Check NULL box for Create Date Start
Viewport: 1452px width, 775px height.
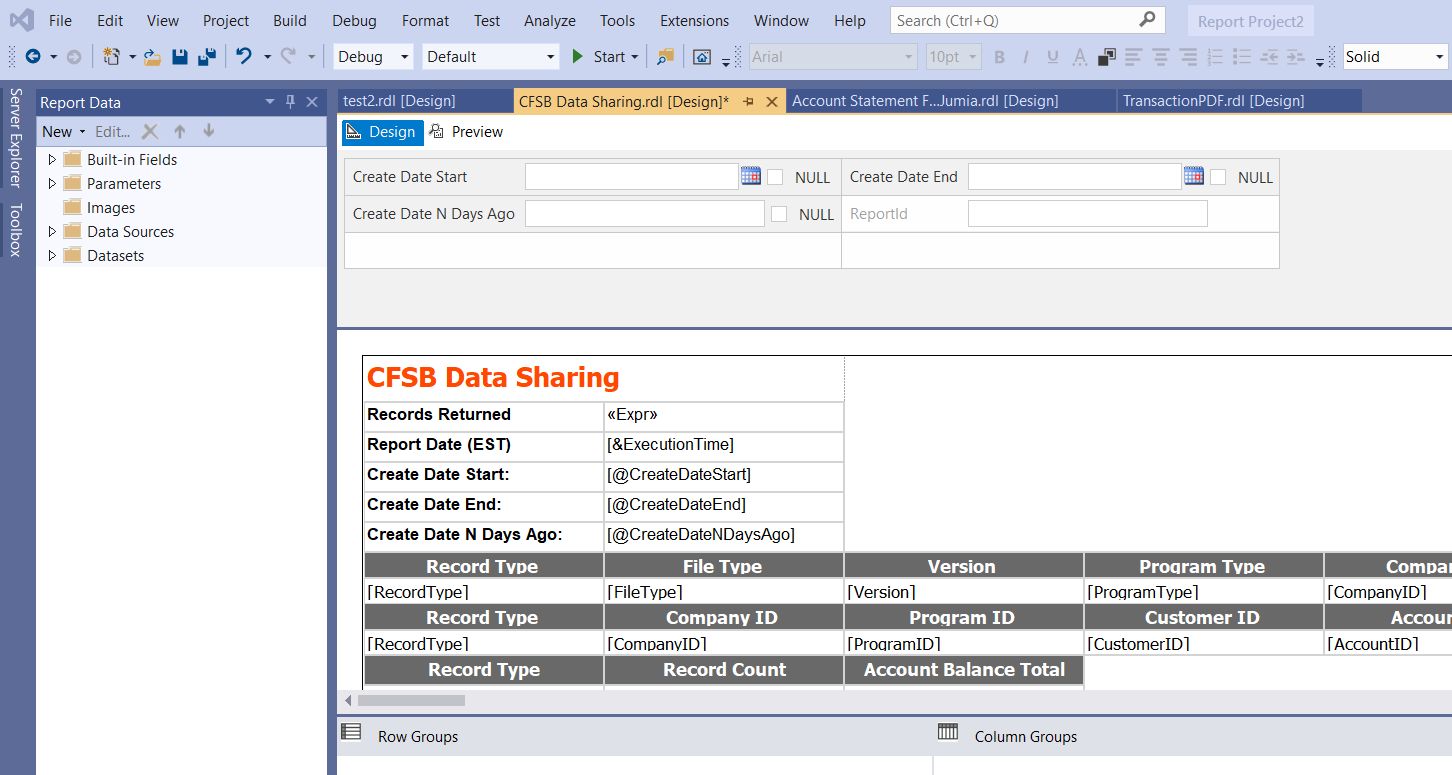point(775,177)
